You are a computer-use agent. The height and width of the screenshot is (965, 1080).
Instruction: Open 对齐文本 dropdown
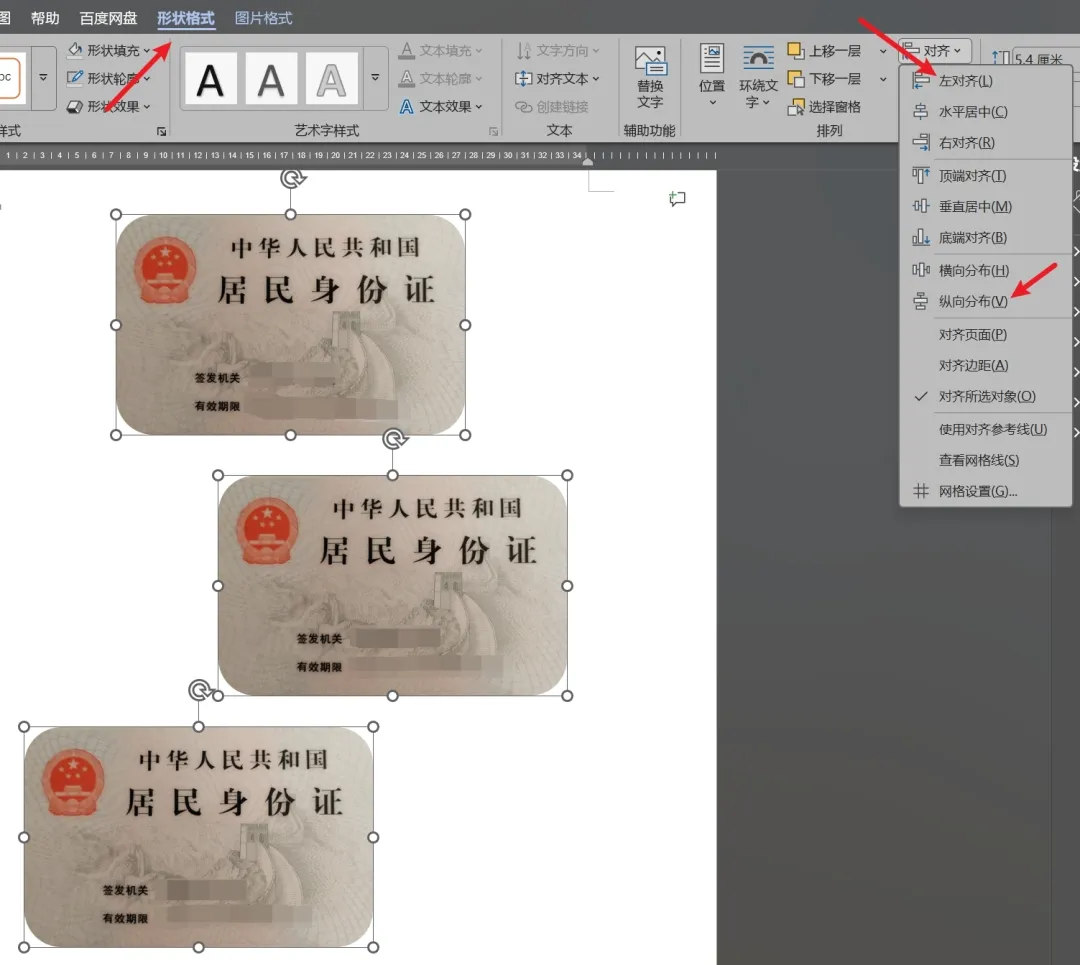[x=558, y=79]
